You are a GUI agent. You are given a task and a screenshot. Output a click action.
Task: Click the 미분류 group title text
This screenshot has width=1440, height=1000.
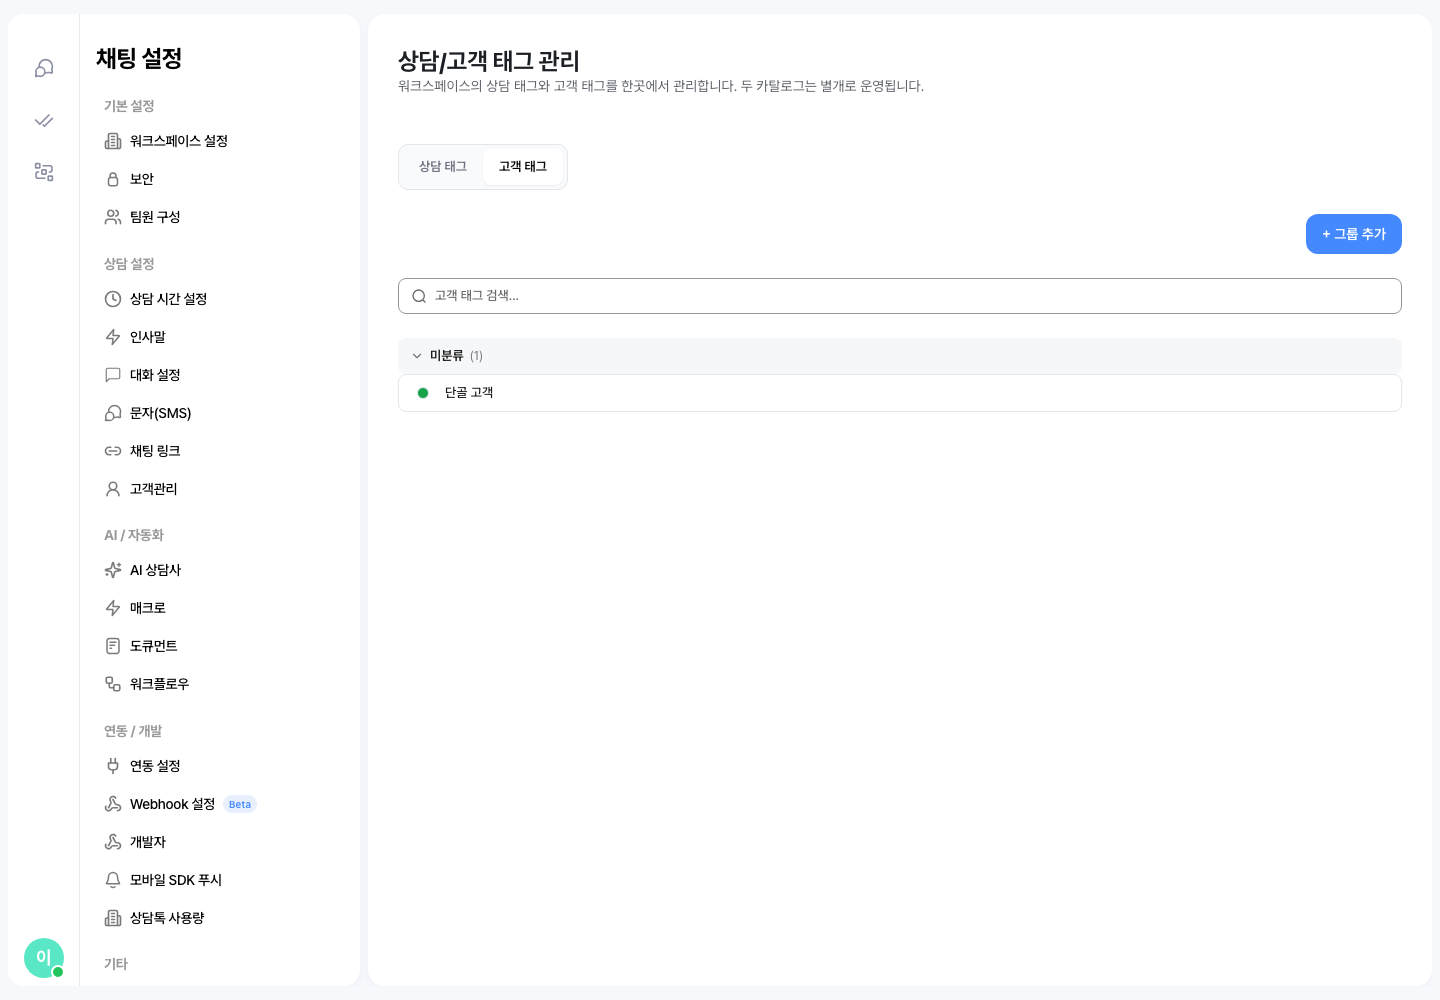pyautogui.click(x=447, y=356)
